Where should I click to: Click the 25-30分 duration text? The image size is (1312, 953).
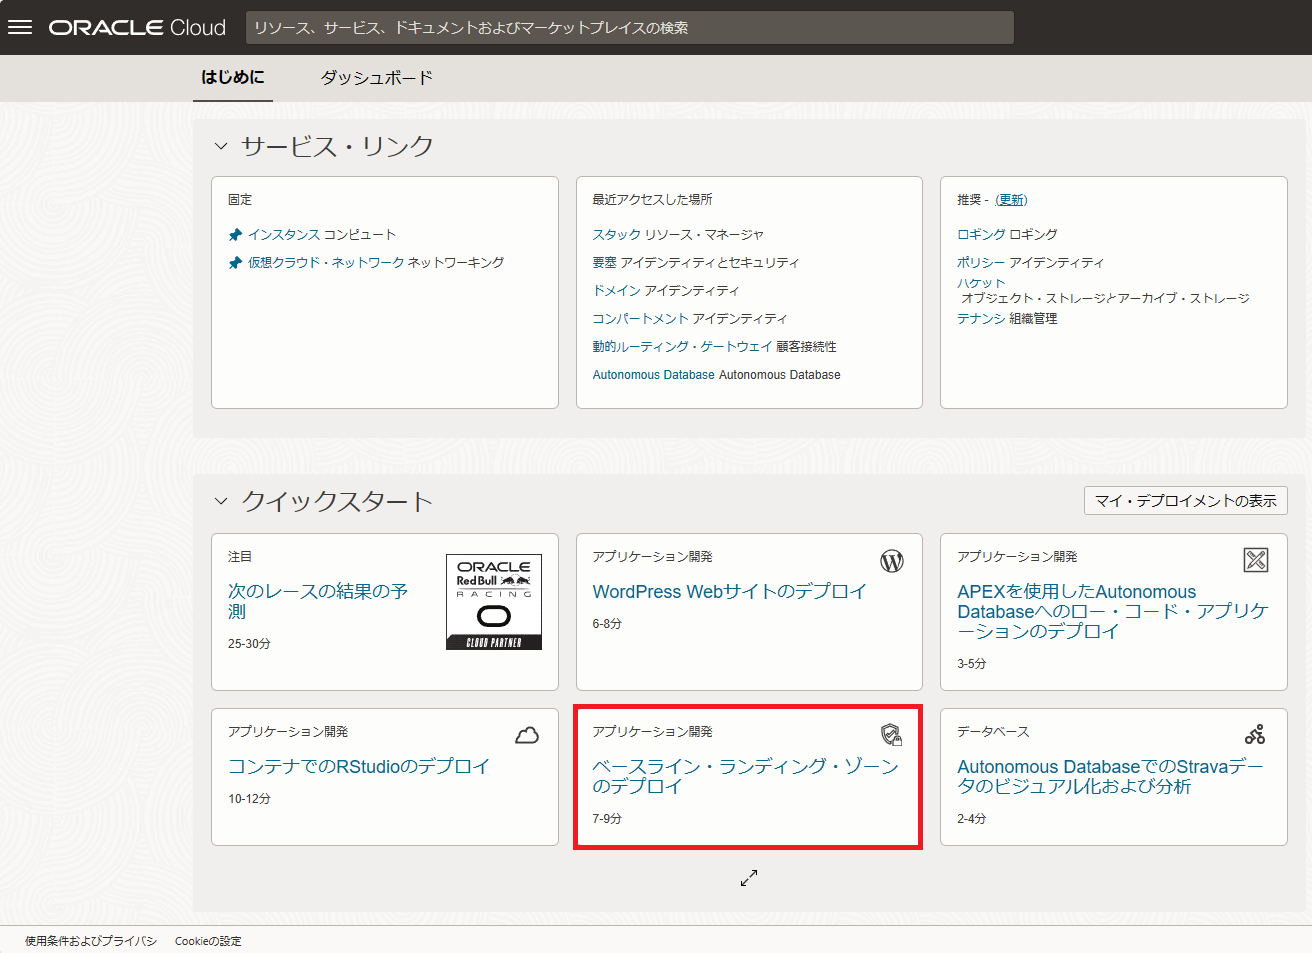click(x=249, y=644)
